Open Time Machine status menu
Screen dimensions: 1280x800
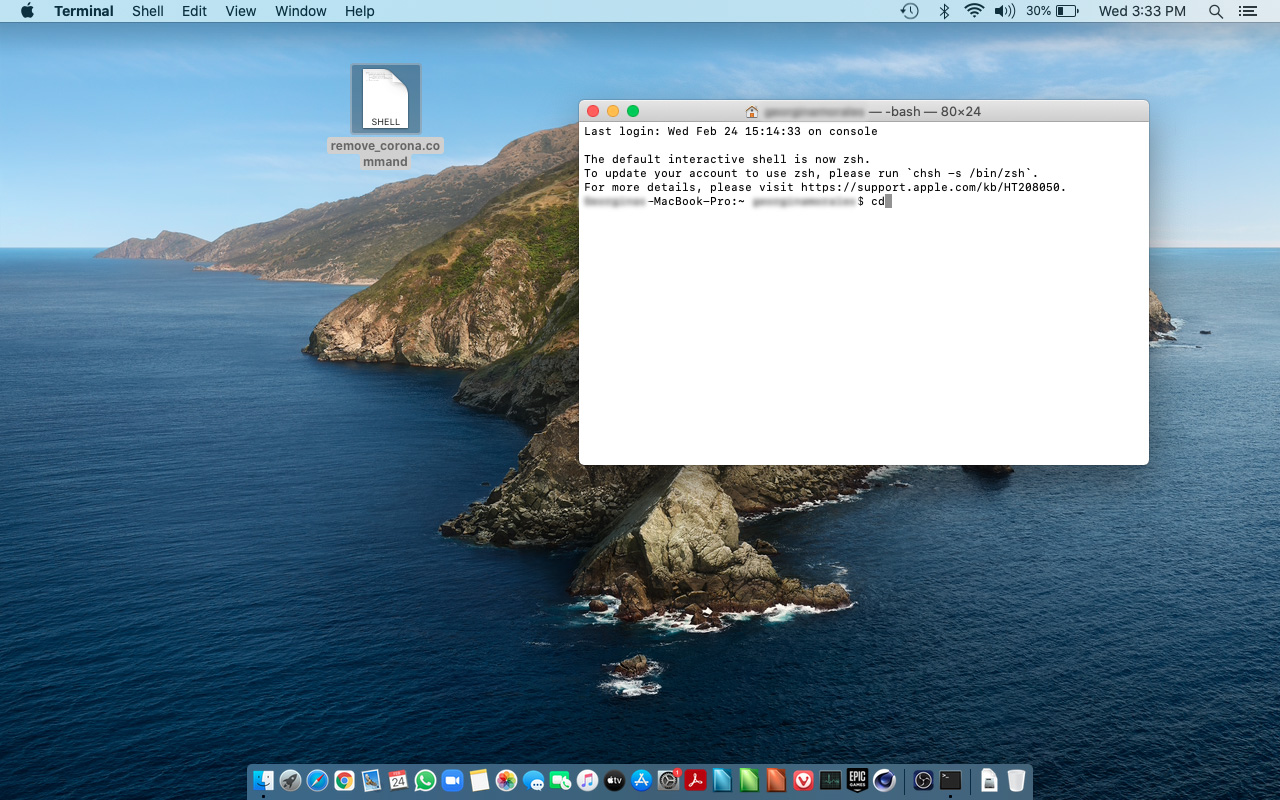coord(908,11)
